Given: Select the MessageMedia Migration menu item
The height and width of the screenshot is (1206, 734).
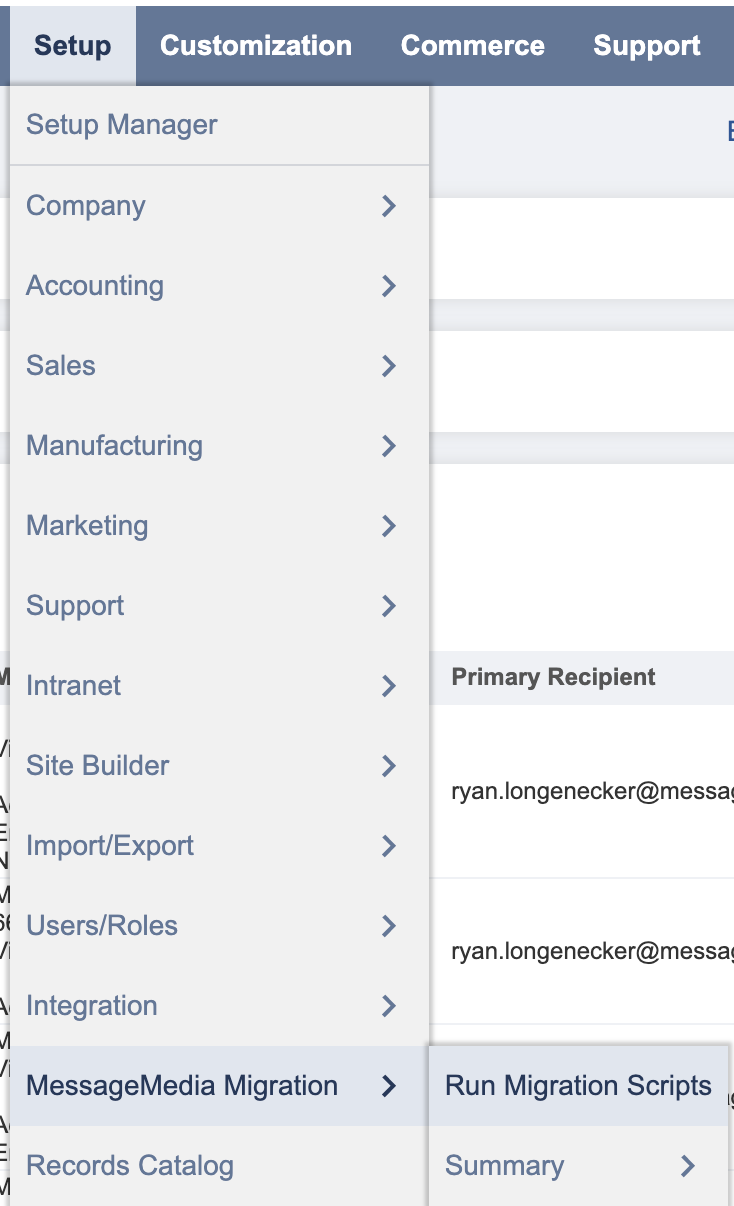Looking at the screenshot, I should [182, 1086].
